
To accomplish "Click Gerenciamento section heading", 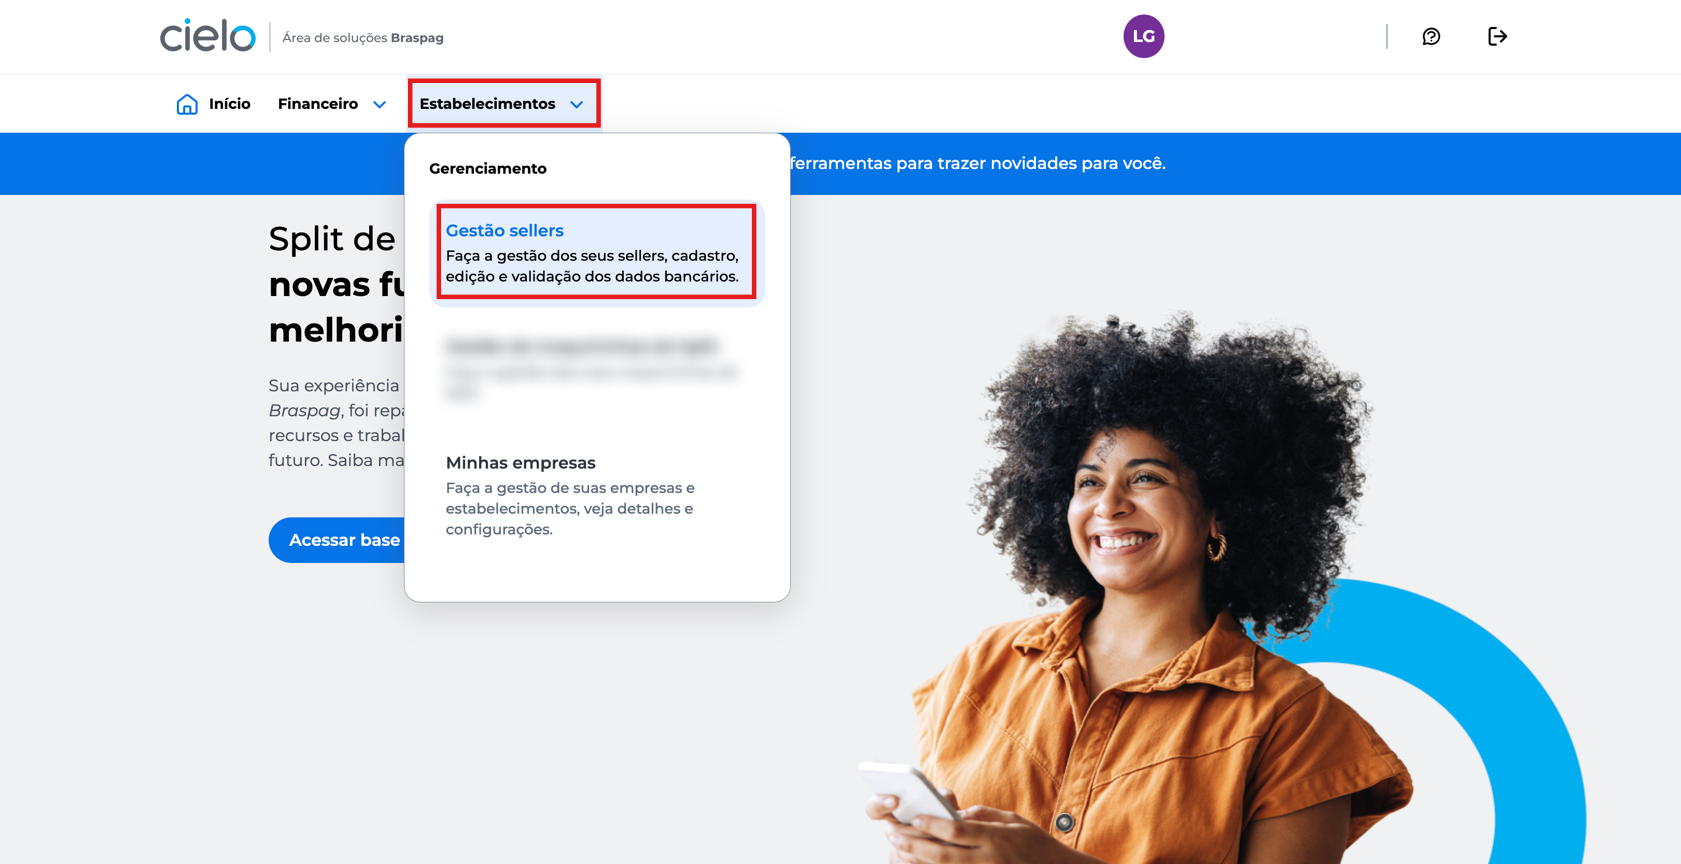I will (488, 169).
